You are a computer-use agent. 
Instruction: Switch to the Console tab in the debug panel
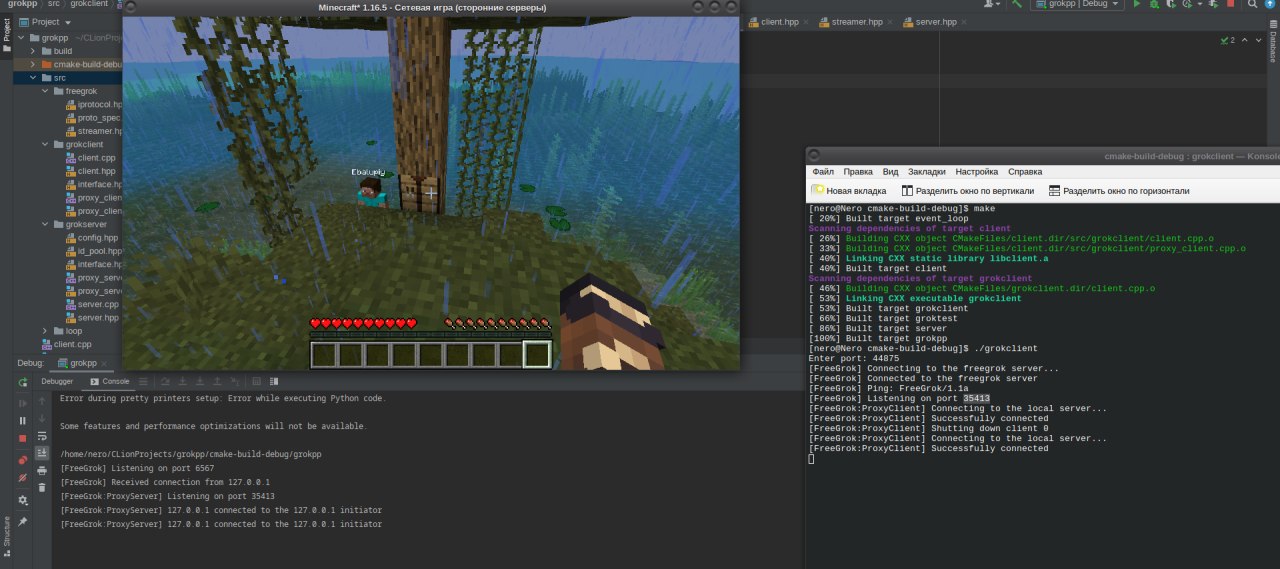click(109, 381)
